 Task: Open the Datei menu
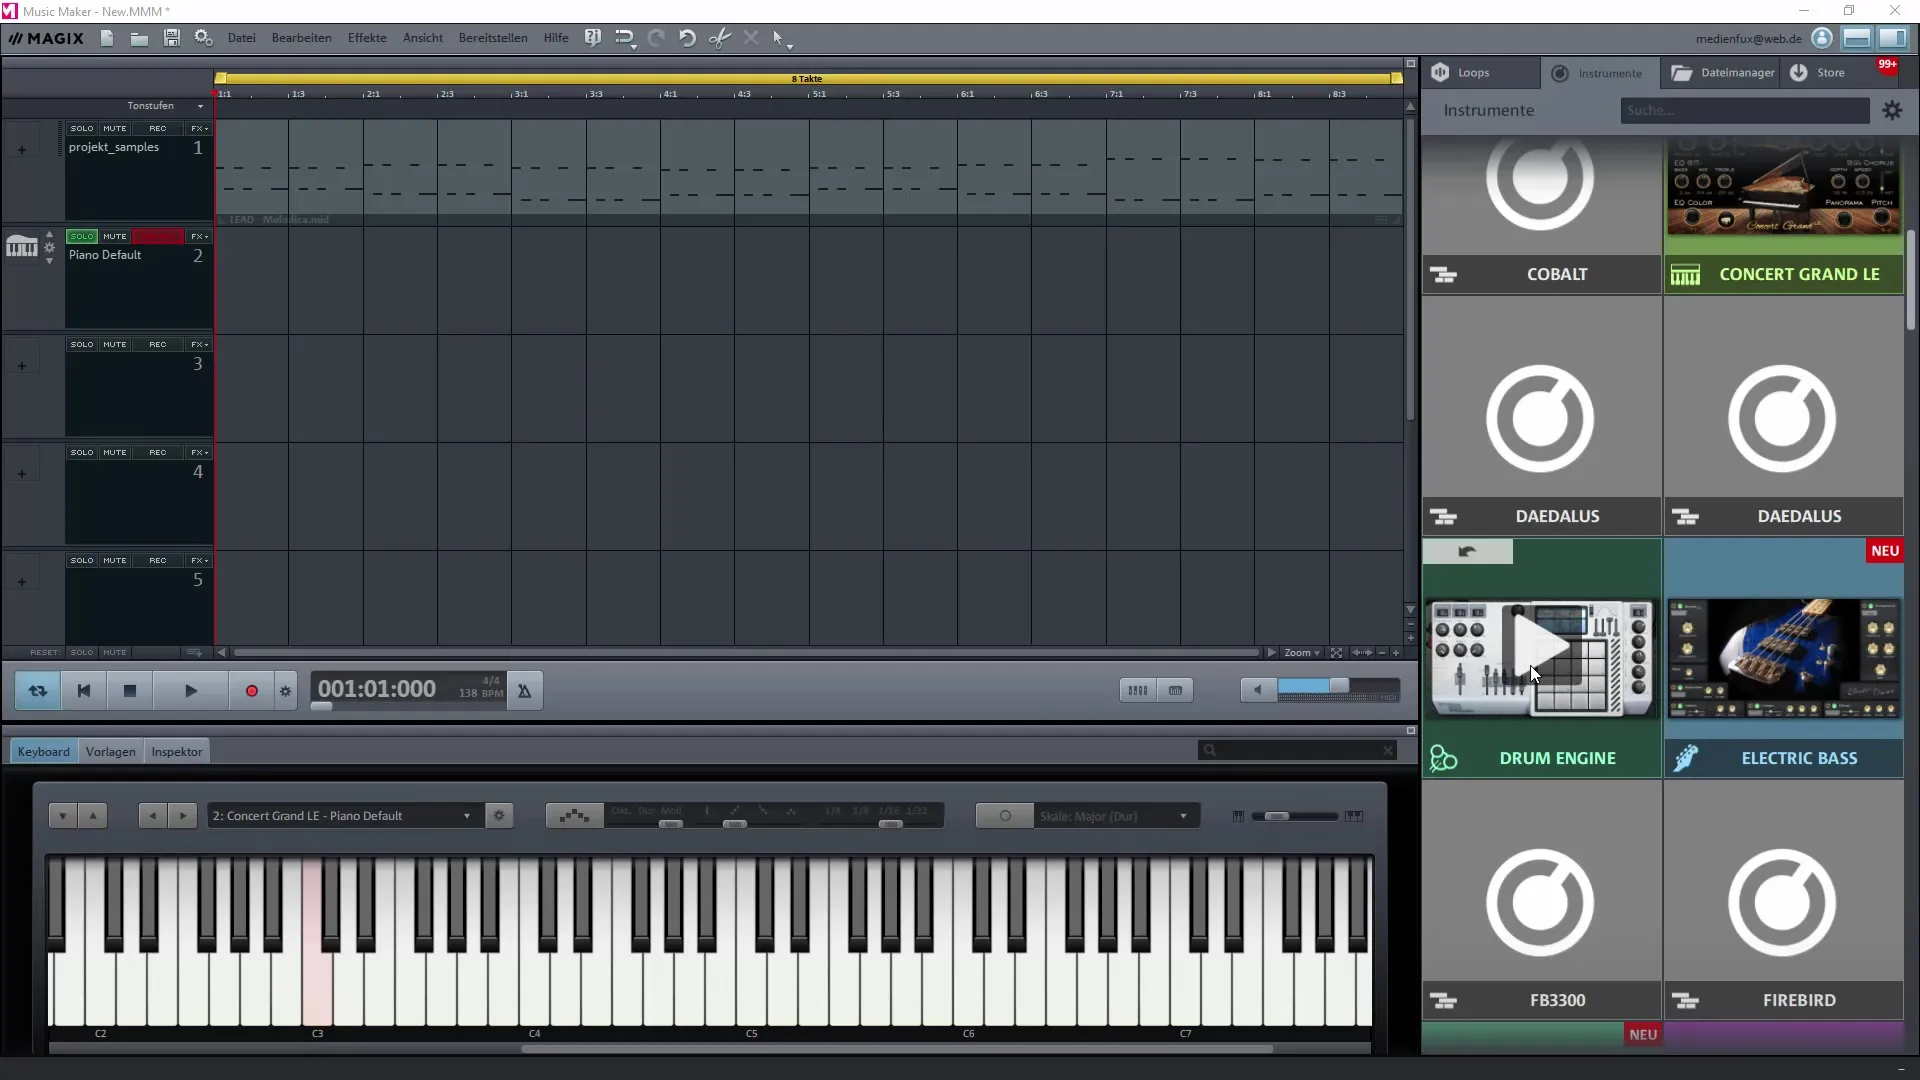[x=241, y=38]
